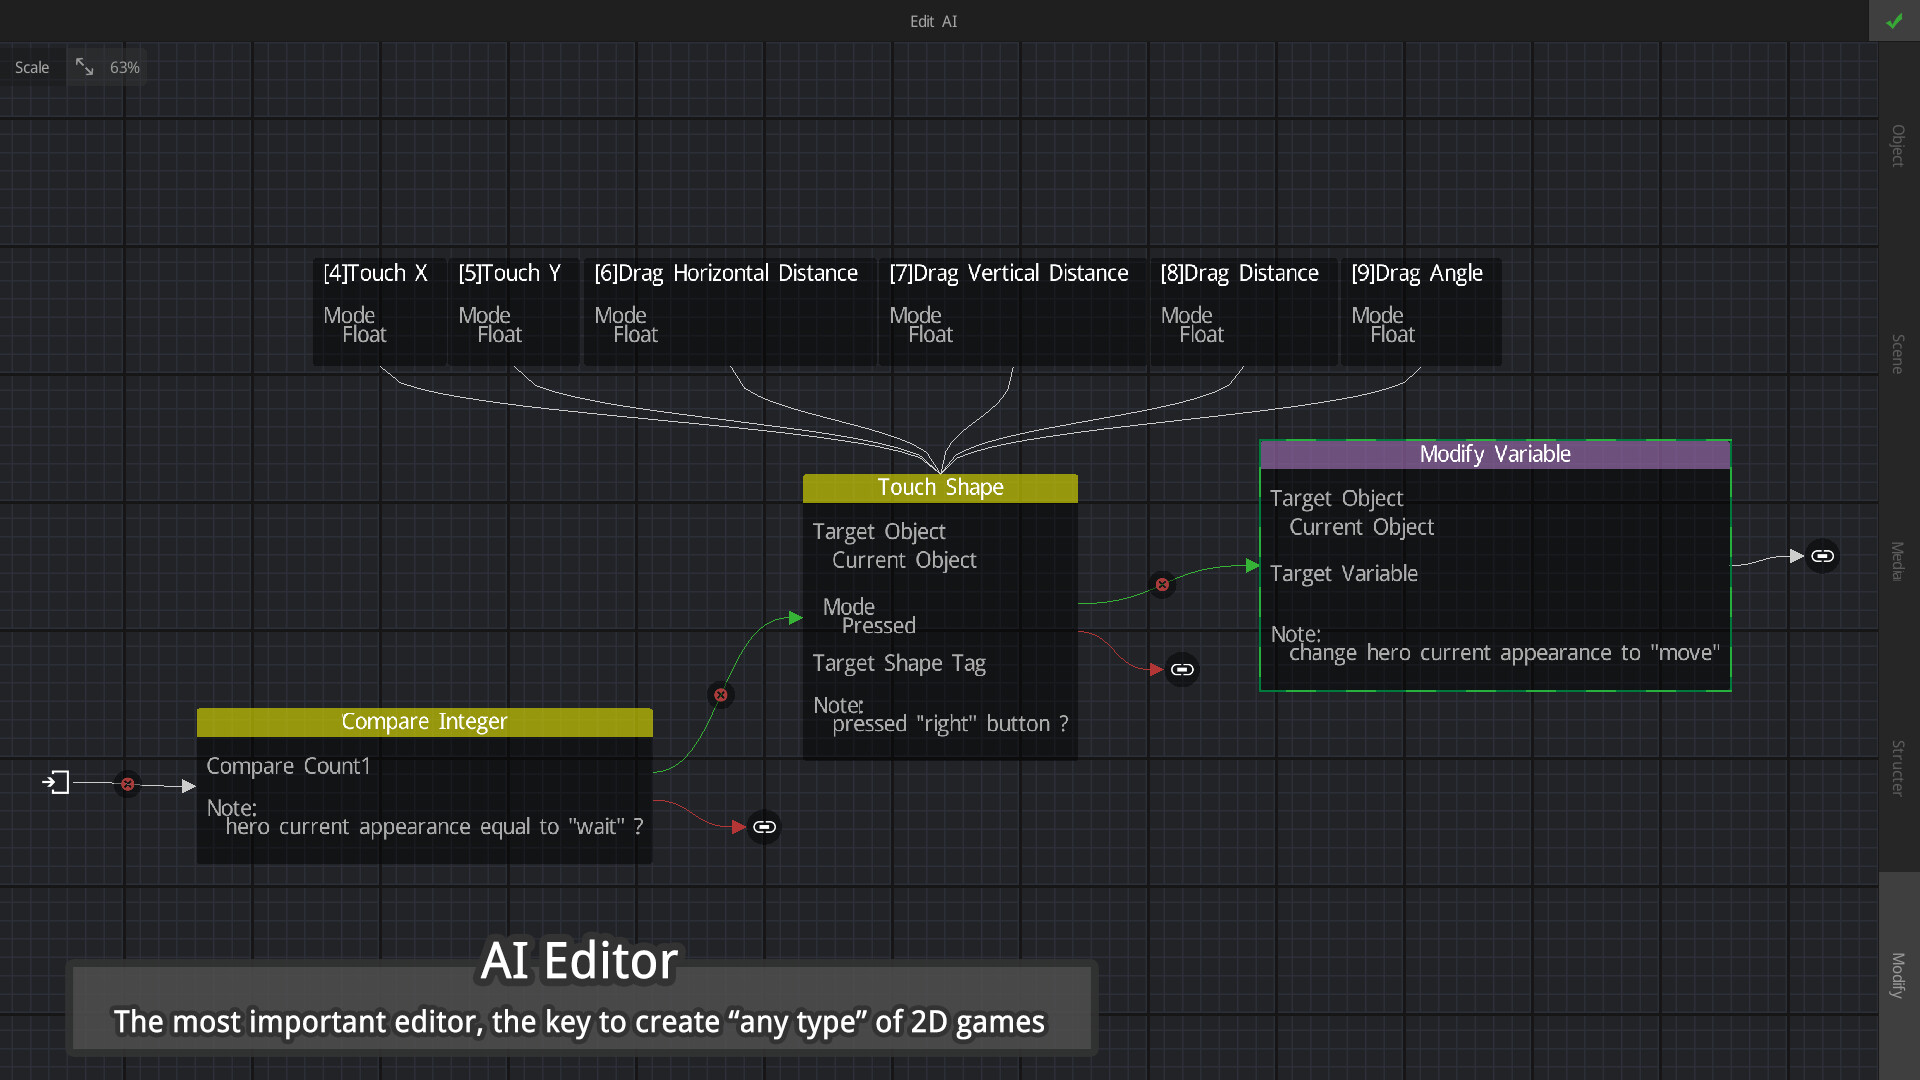The image size is (1920, 1080).
Task: Click the link icon on Touch Shape's red output wire
Action: [x=1182, y=669]
